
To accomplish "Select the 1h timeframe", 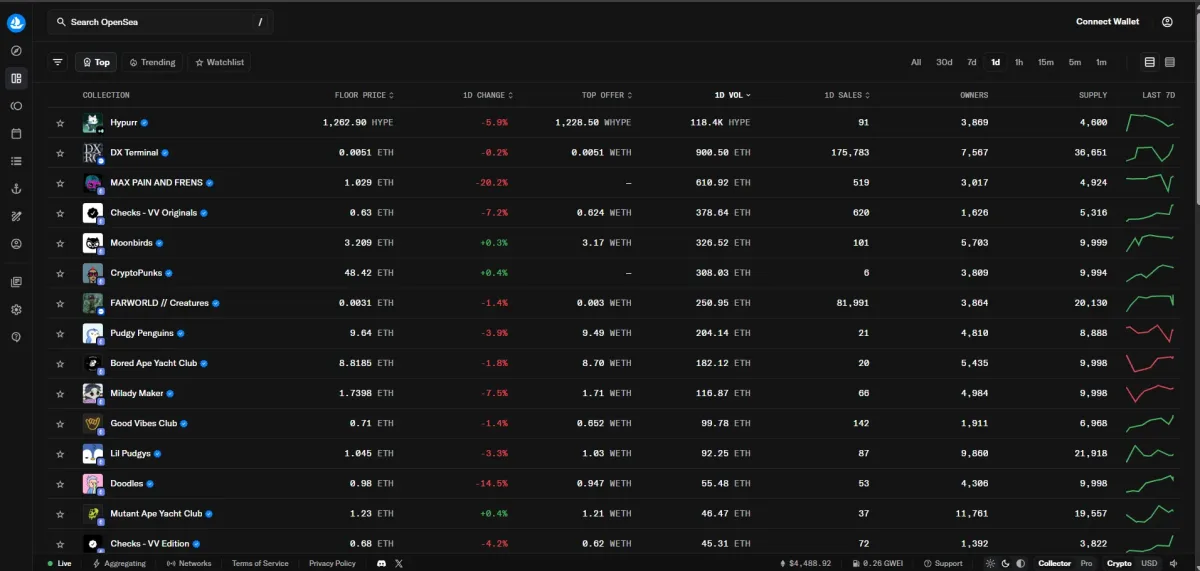I will [1019, 62].
